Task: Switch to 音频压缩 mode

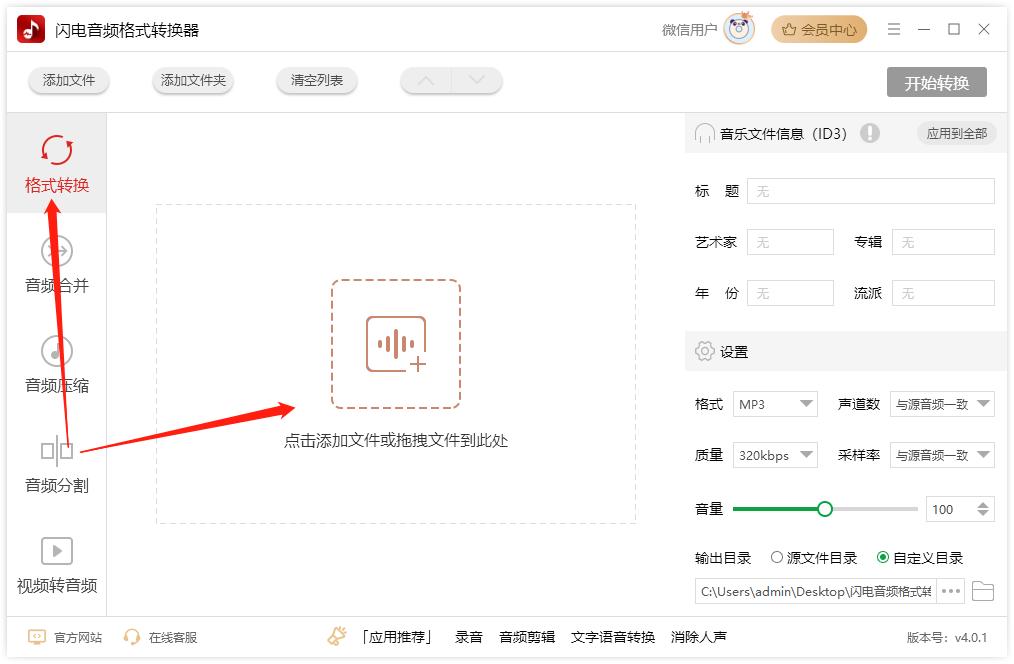Action: [x=57, y=365]
